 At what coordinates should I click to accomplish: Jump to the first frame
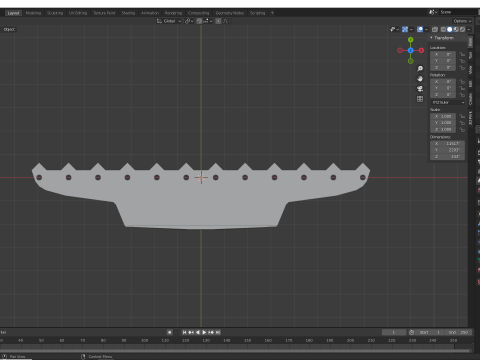point(184,332)
